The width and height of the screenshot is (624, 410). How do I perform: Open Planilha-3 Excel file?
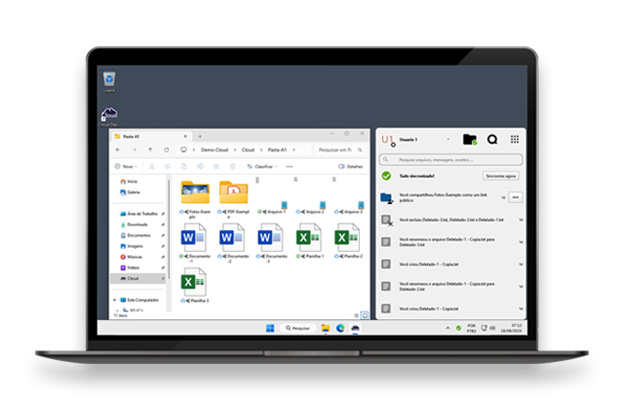pos(193,284)
